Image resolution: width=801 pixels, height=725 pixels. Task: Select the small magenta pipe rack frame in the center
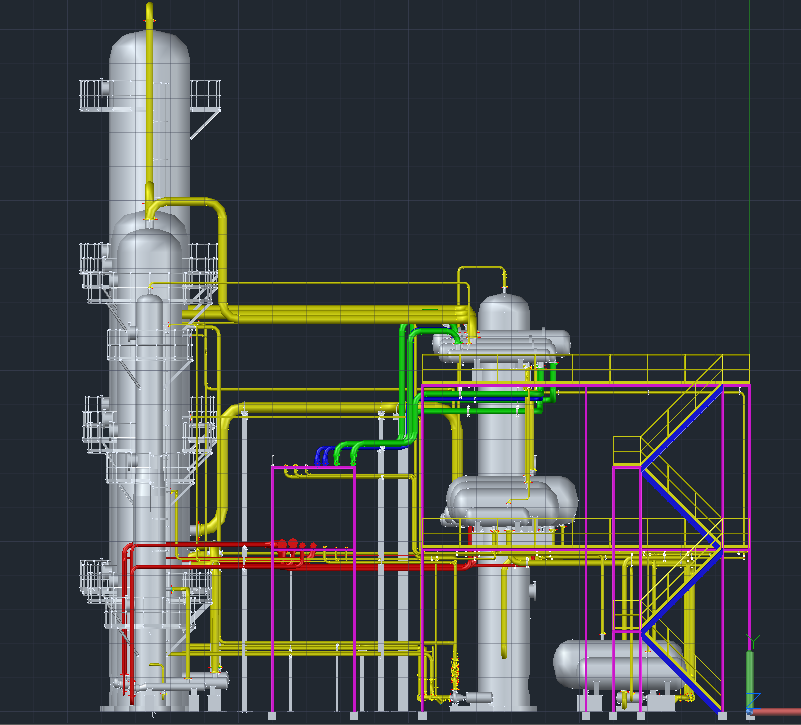coord(313,588)
